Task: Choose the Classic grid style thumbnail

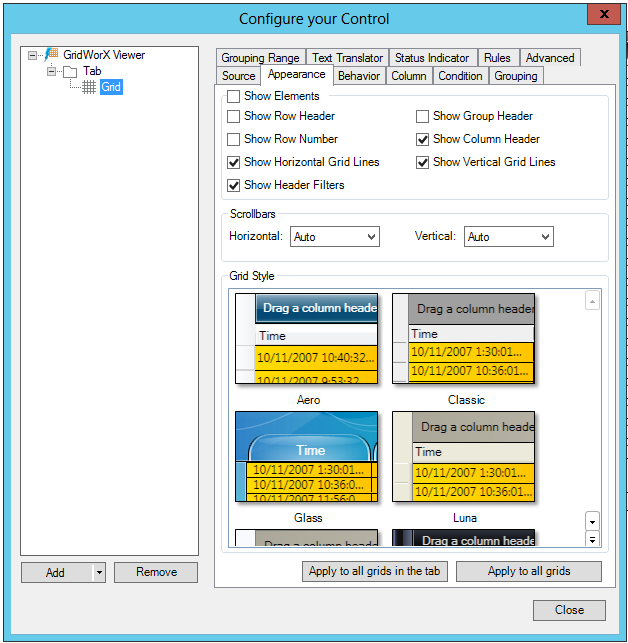Action: [464, 338]
